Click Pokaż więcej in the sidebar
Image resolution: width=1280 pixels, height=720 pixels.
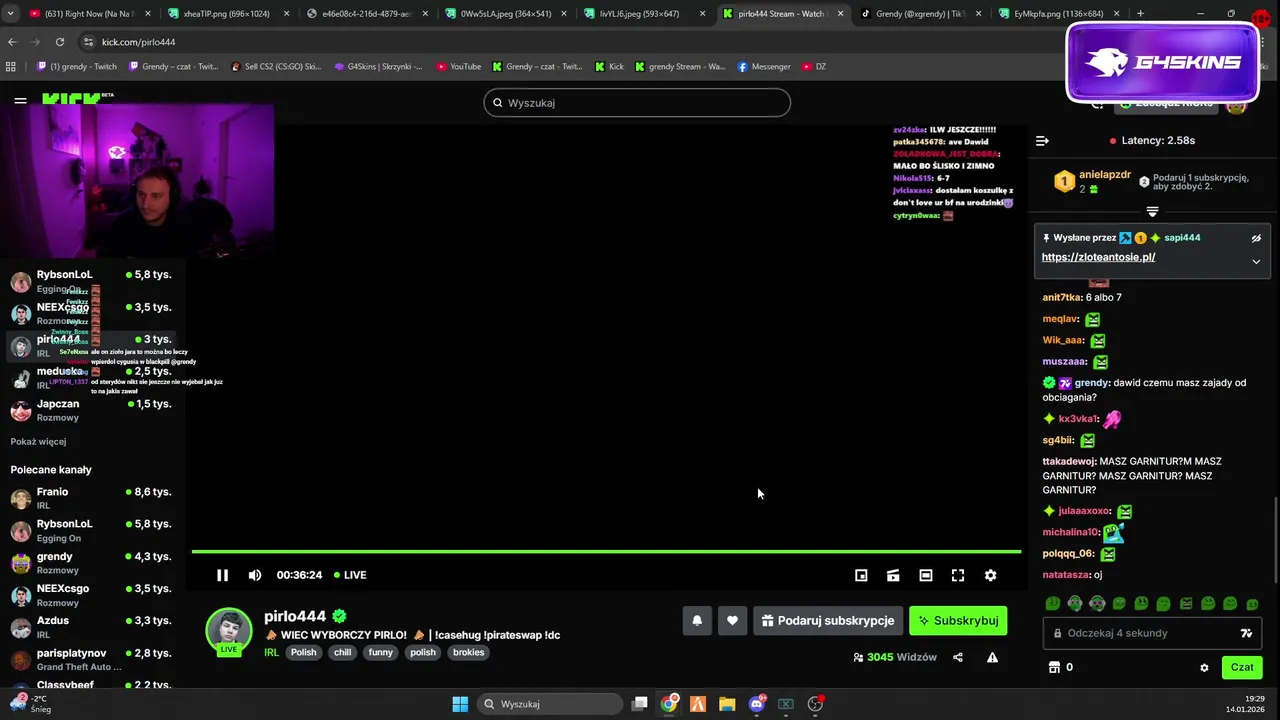(38, 441)
